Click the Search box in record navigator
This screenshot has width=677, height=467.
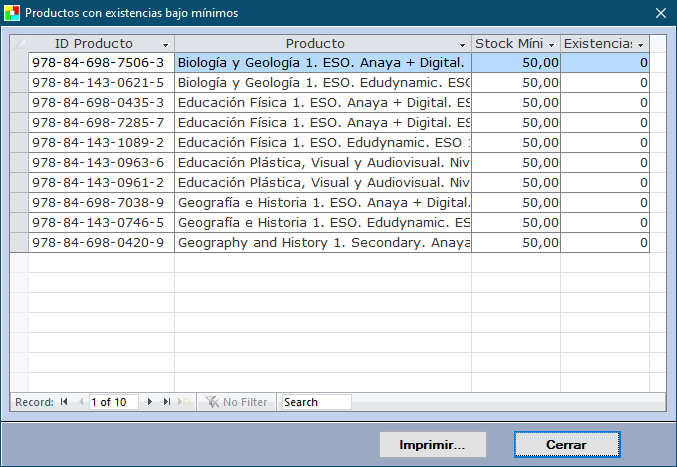click(x=316, y=402)
